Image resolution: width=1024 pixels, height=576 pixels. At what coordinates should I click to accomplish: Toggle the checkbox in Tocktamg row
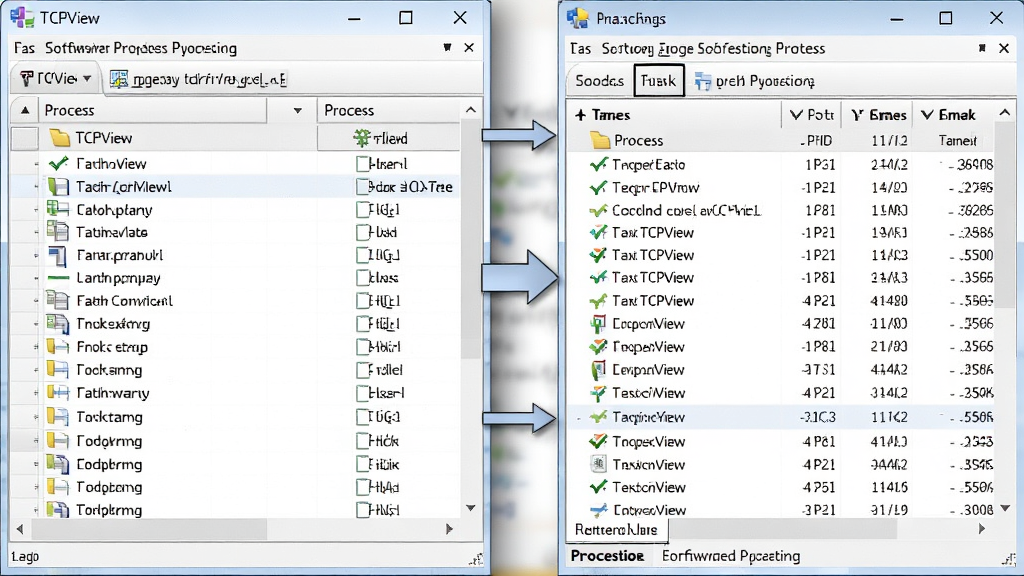(x=362, y=417)
